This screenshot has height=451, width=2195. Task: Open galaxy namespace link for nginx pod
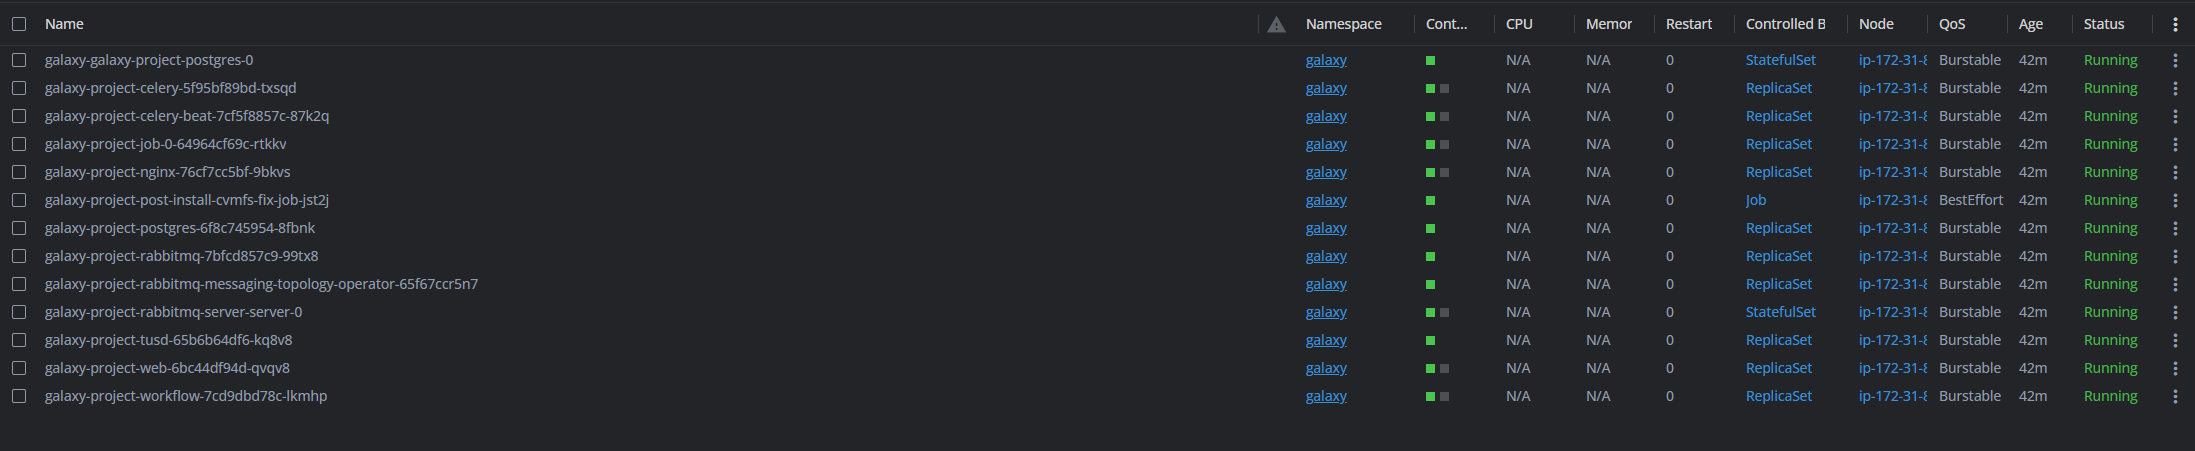(1326, 172)
